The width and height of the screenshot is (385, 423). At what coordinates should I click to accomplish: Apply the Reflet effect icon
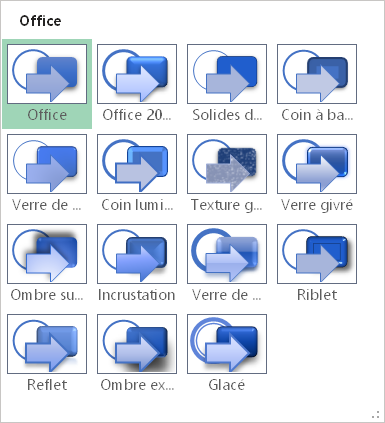coord(47,344)
